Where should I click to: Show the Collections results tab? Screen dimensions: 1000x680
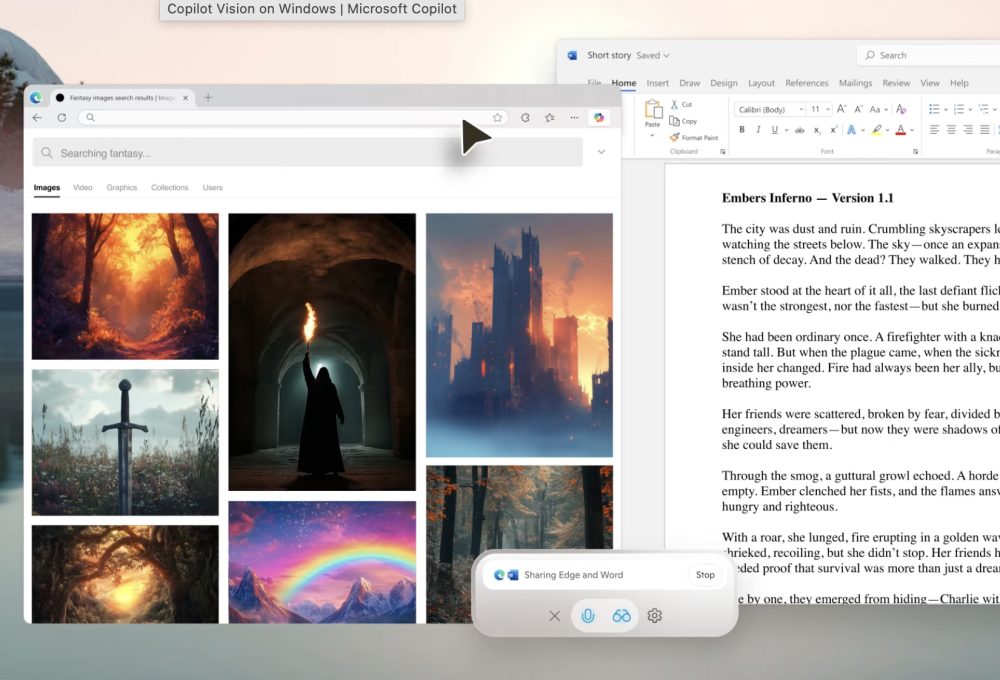coord(170,188)
